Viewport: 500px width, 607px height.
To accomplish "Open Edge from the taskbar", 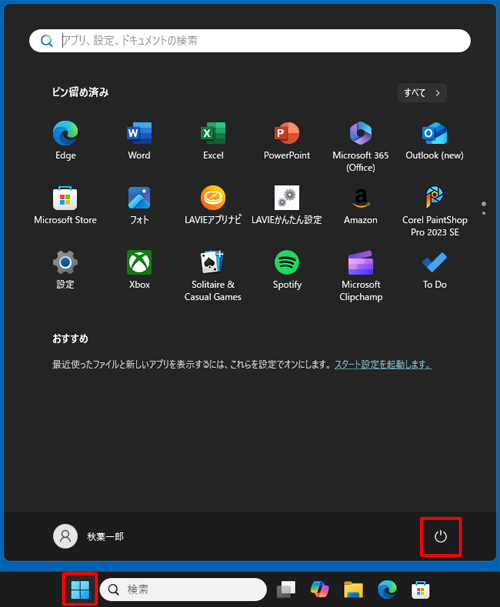I will (387, 590).
